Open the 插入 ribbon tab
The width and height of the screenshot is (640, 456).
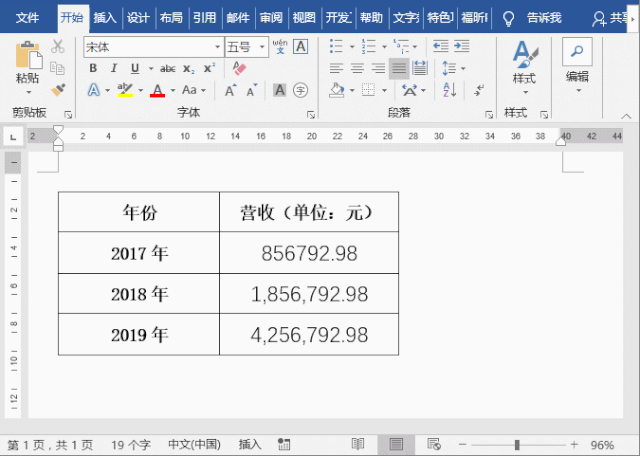pos(105,18)
